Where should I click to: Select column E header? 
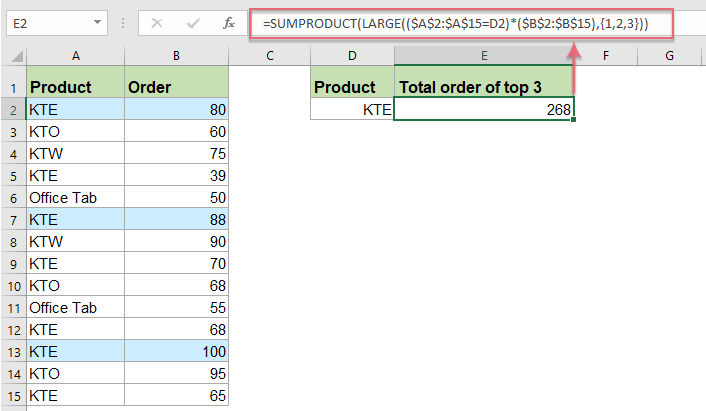[x=484, y=56]
